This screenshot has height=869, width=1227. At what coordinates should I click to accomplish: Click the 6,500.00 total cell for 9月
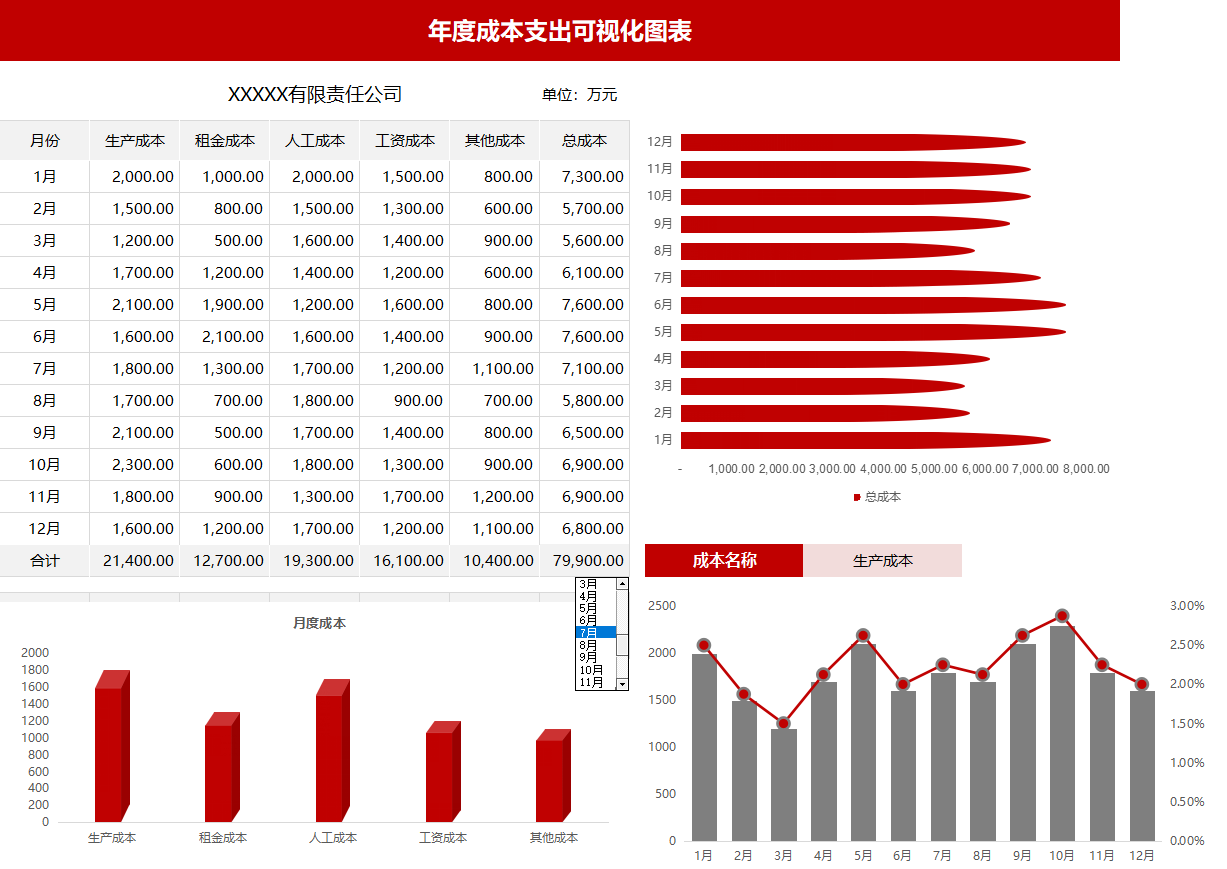(x=585, y=432)
